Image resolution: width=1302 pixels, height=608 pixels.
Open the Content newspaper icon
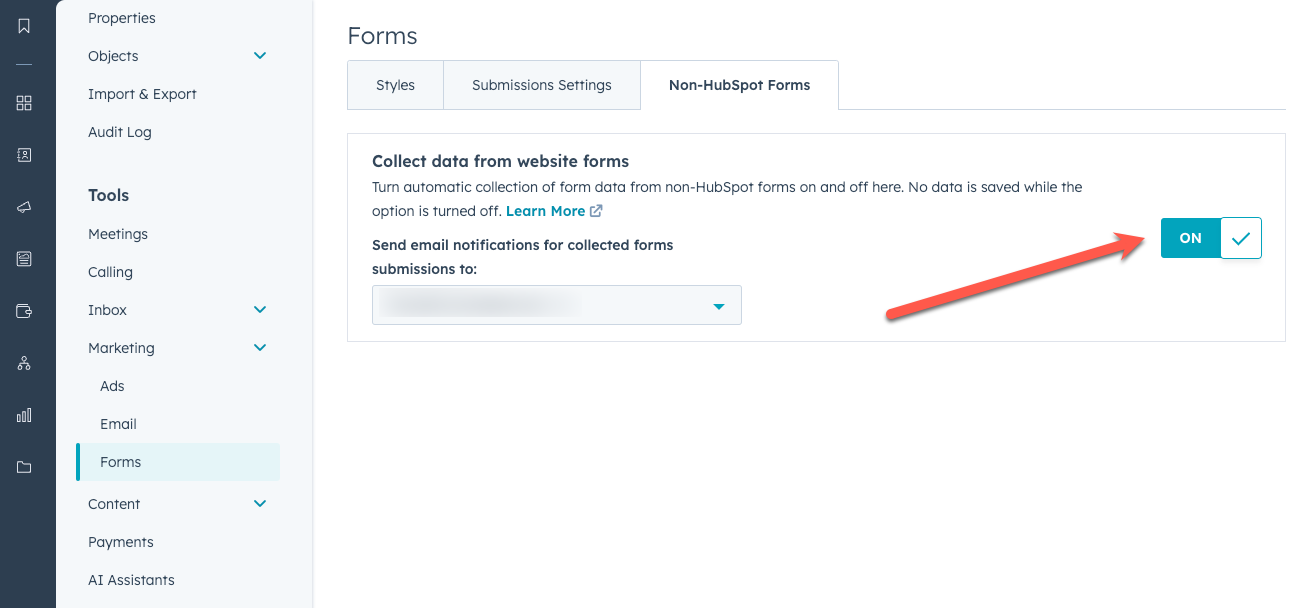24,259
